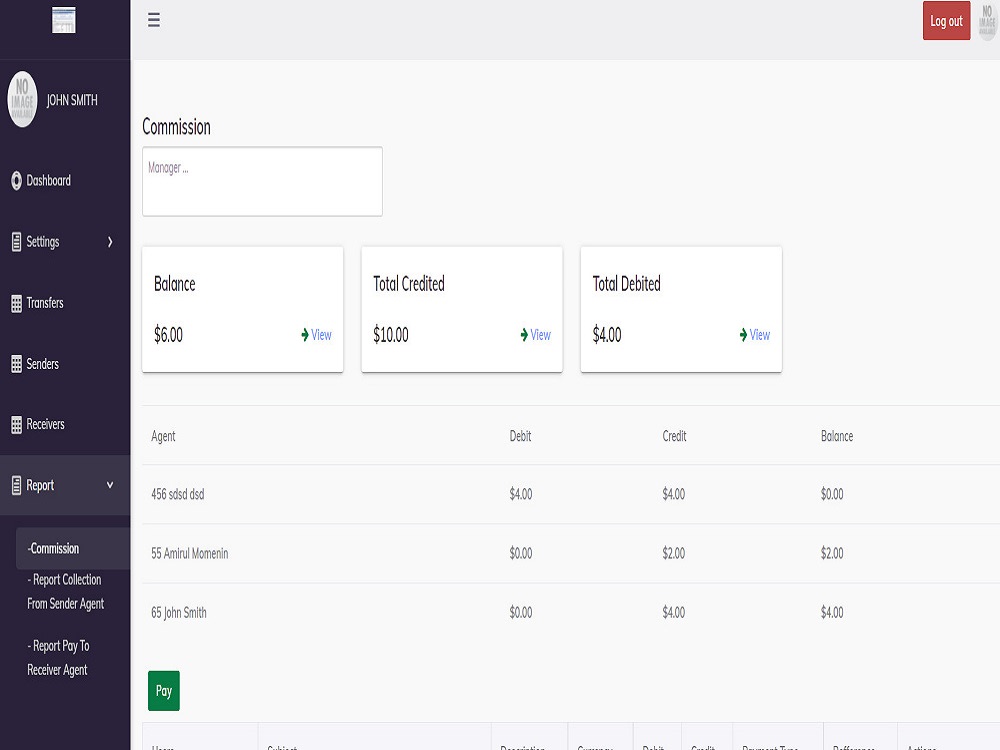1000x750 pixels.
Task: Click the $2.00 credit of Amirul Momenin
Action: (x=673, y=554)
